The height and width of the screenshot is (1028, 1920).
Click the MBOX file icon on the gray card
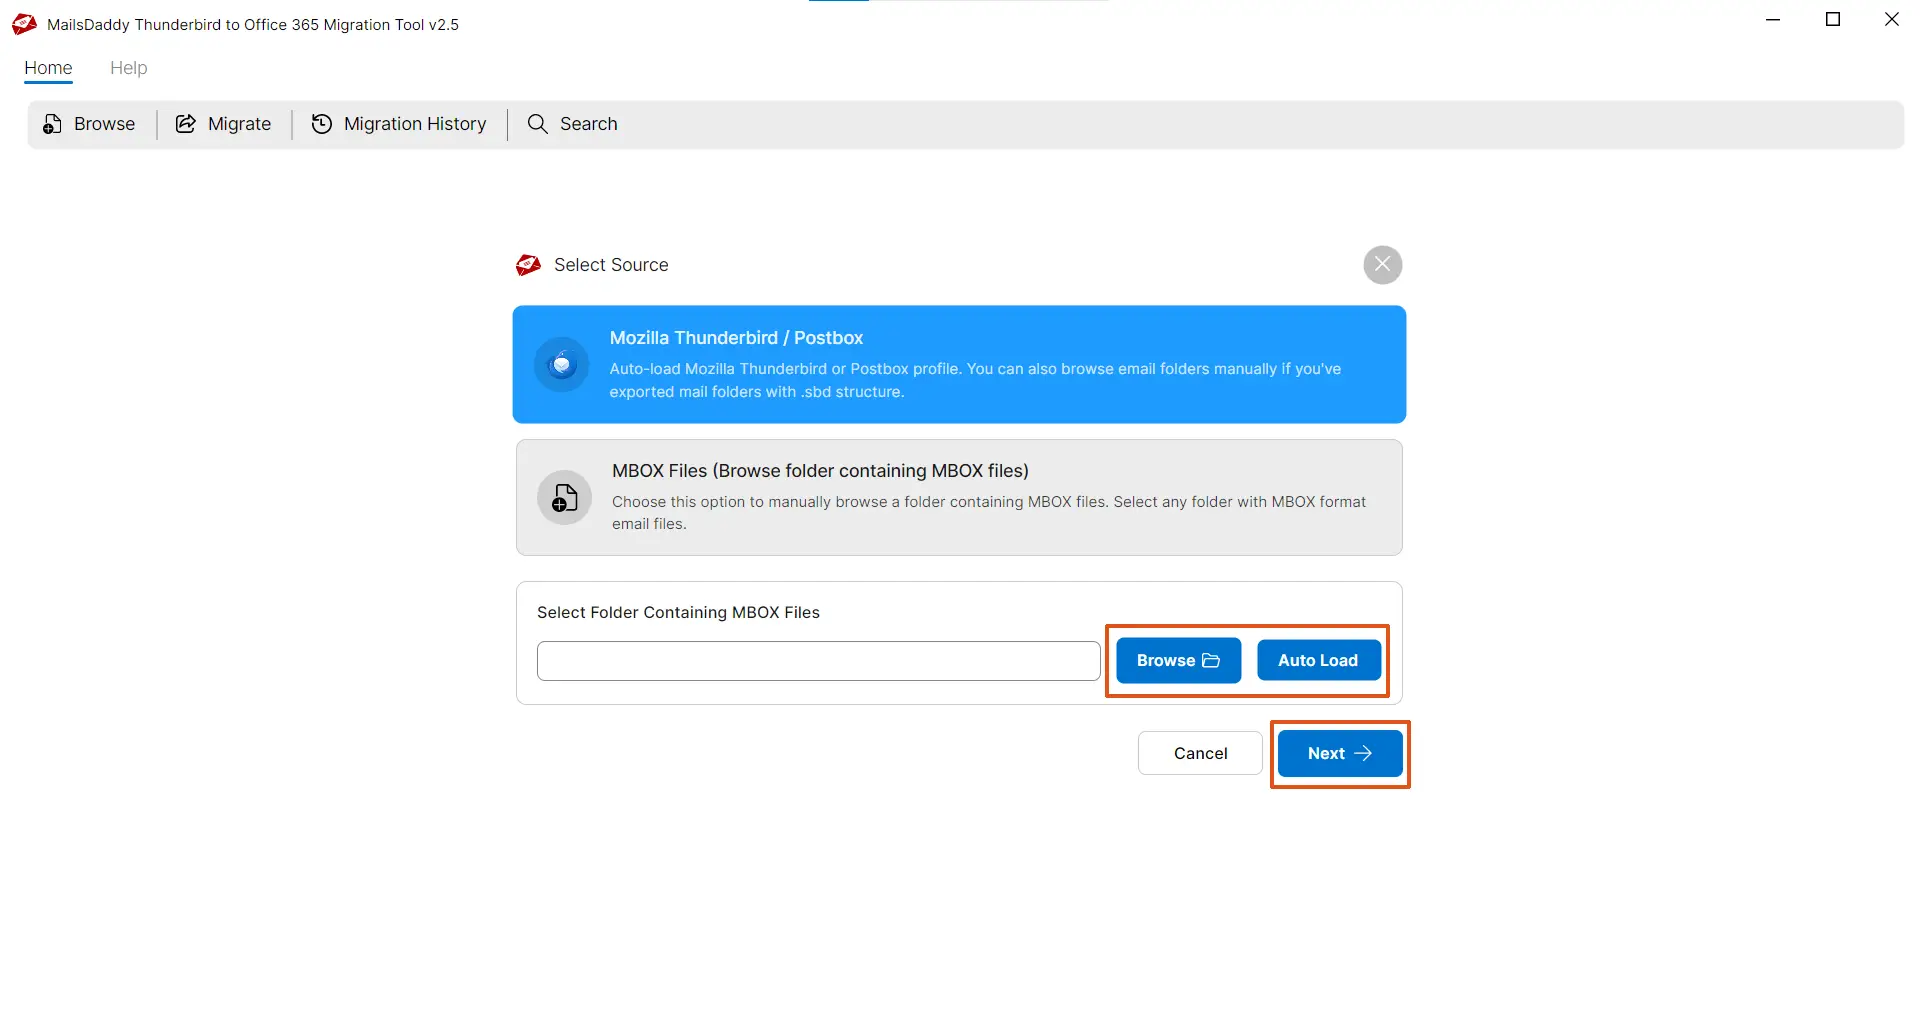tap(563, 497)
